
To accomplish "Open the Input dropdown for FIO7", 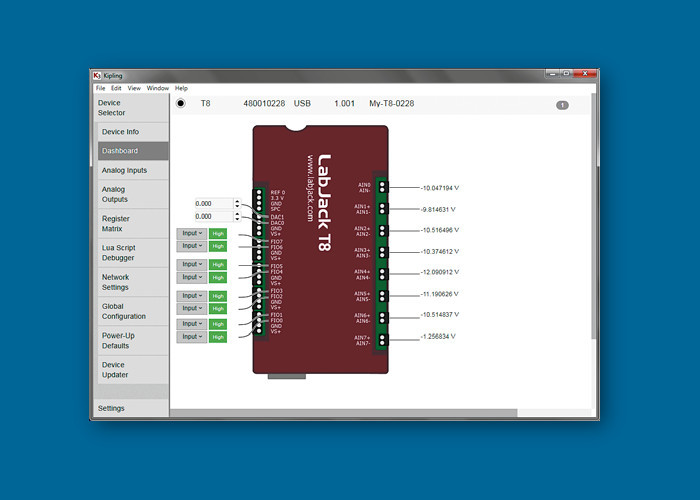I will 192,233.
